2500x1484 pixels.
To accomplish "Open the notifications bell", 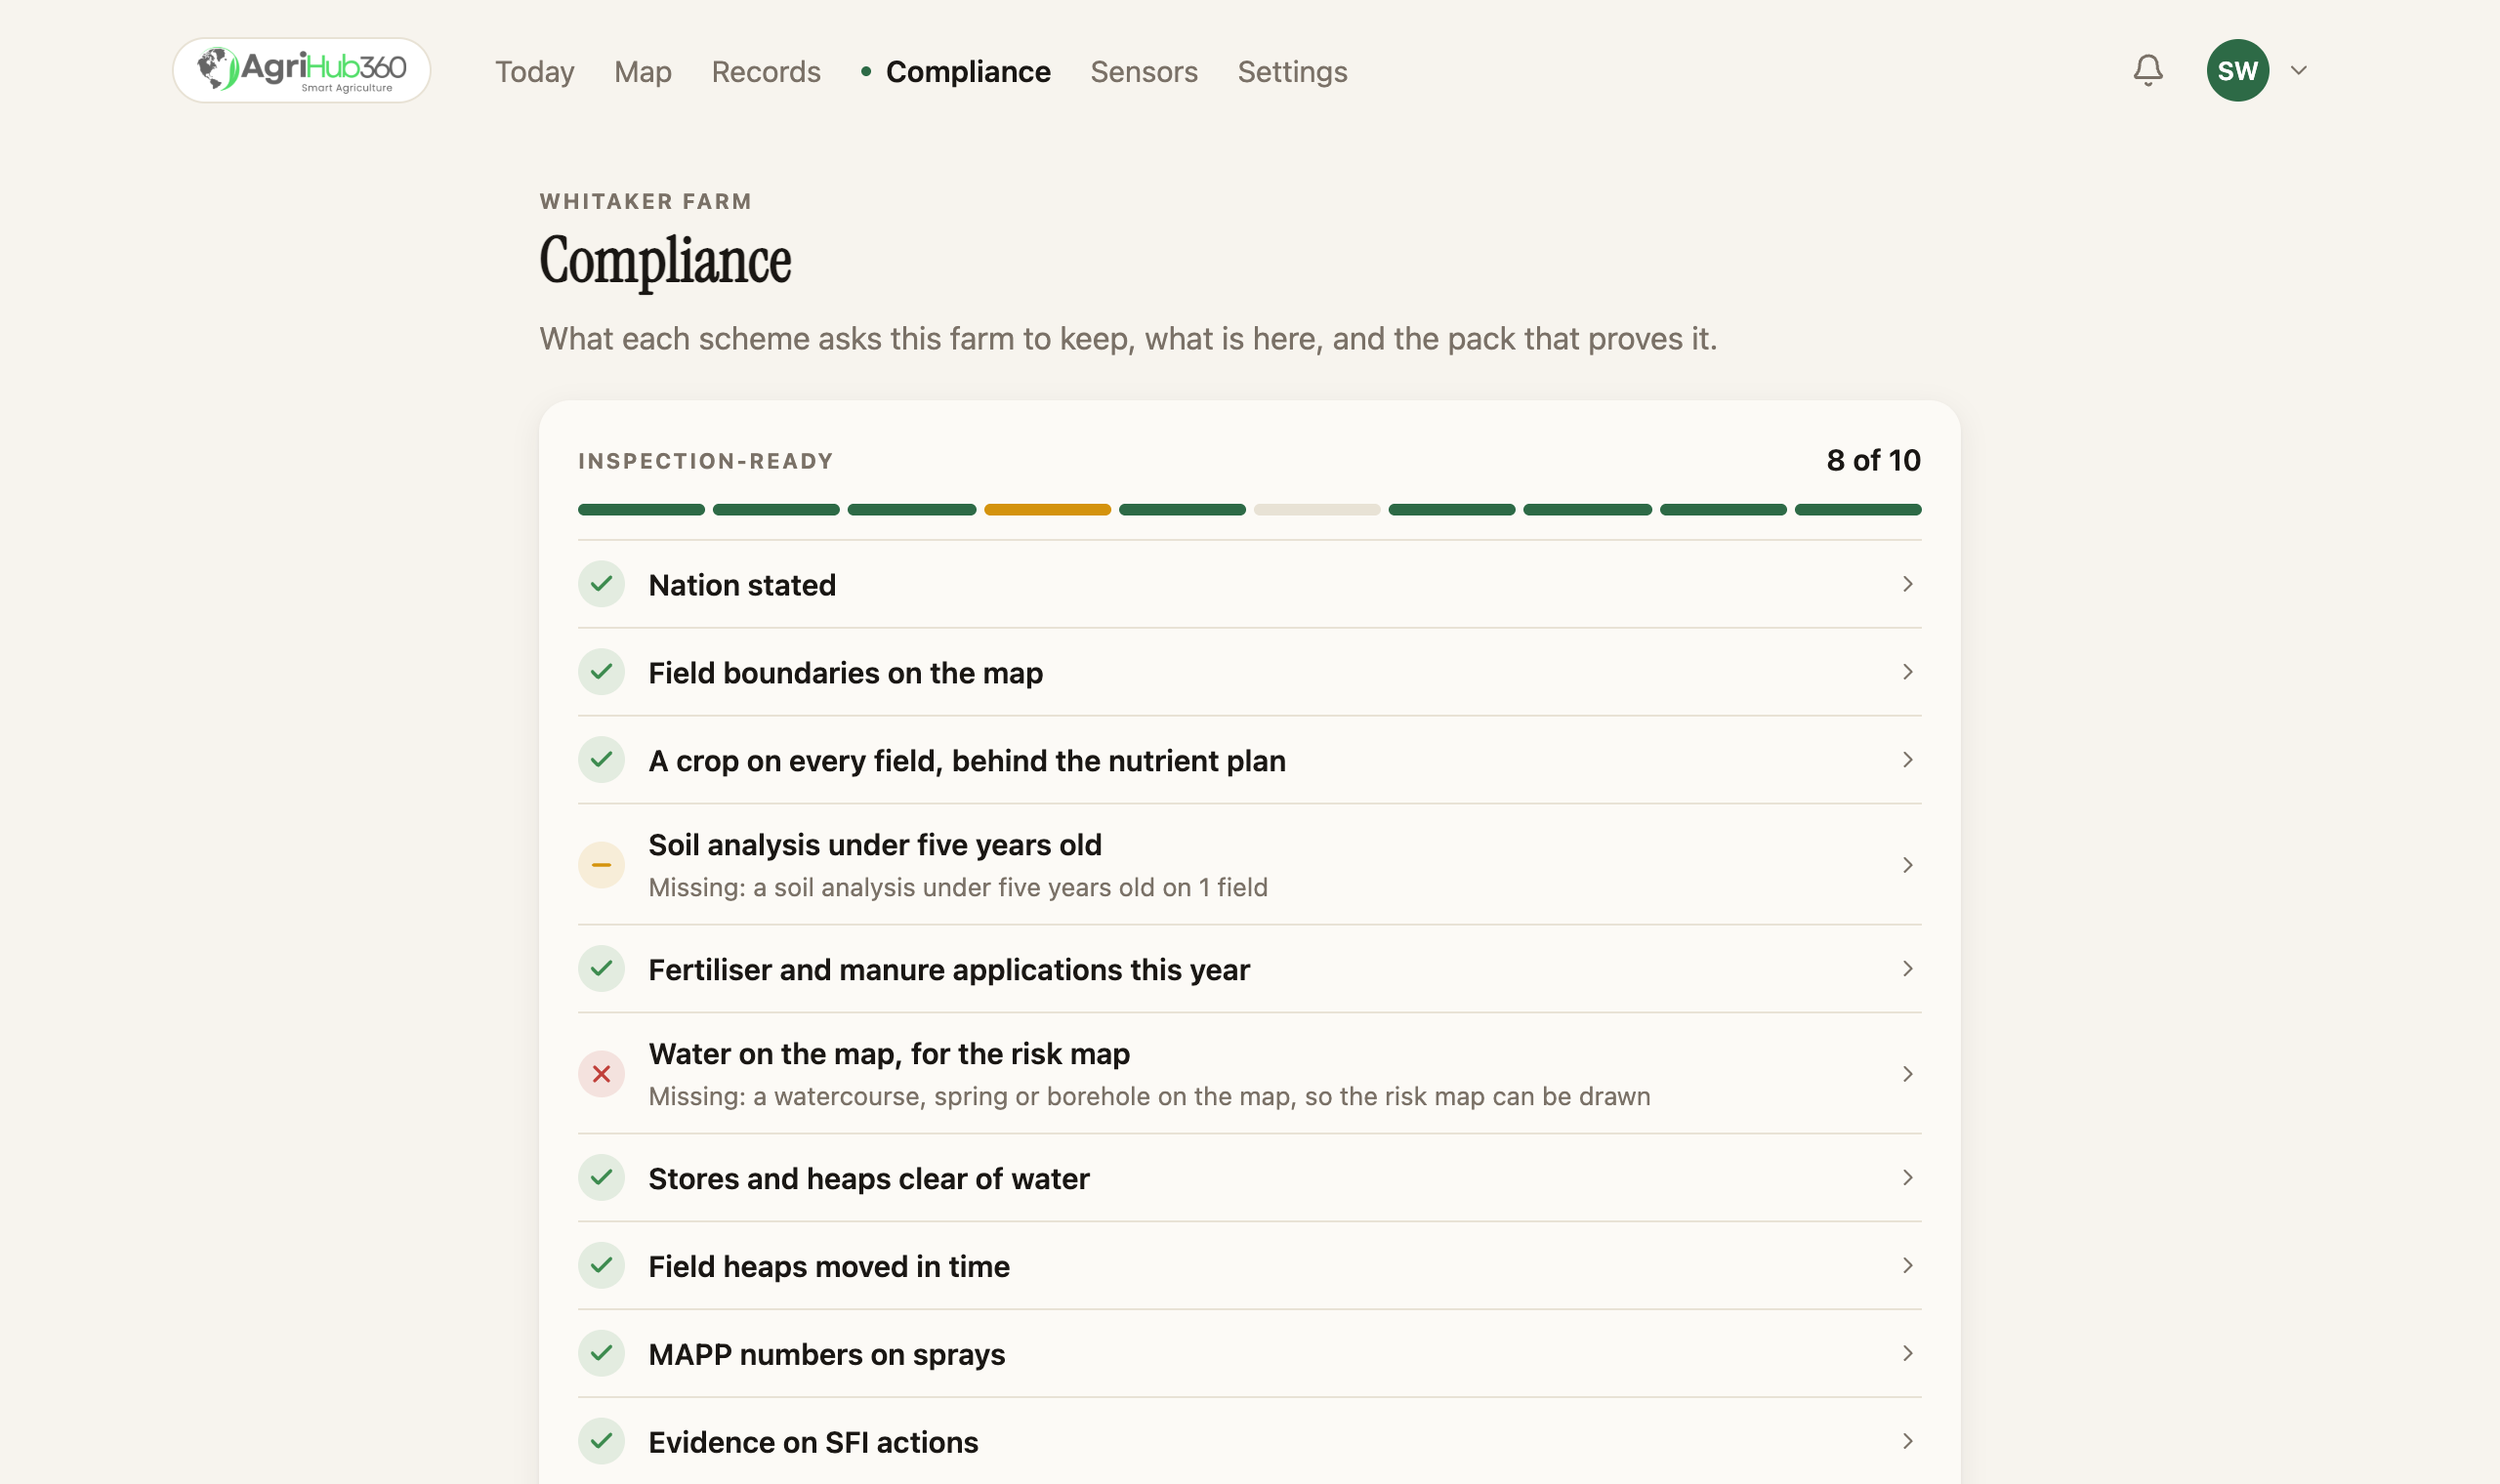I will click(2147, 70).
